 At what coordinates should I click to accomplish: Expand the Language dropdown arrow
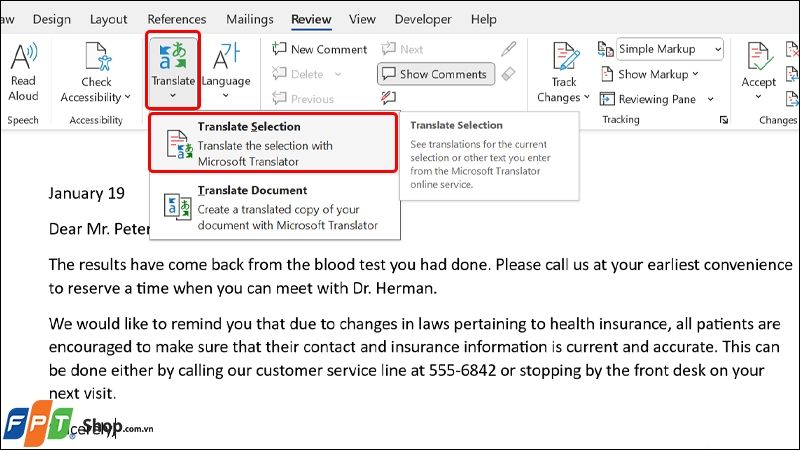click(226, 96)
